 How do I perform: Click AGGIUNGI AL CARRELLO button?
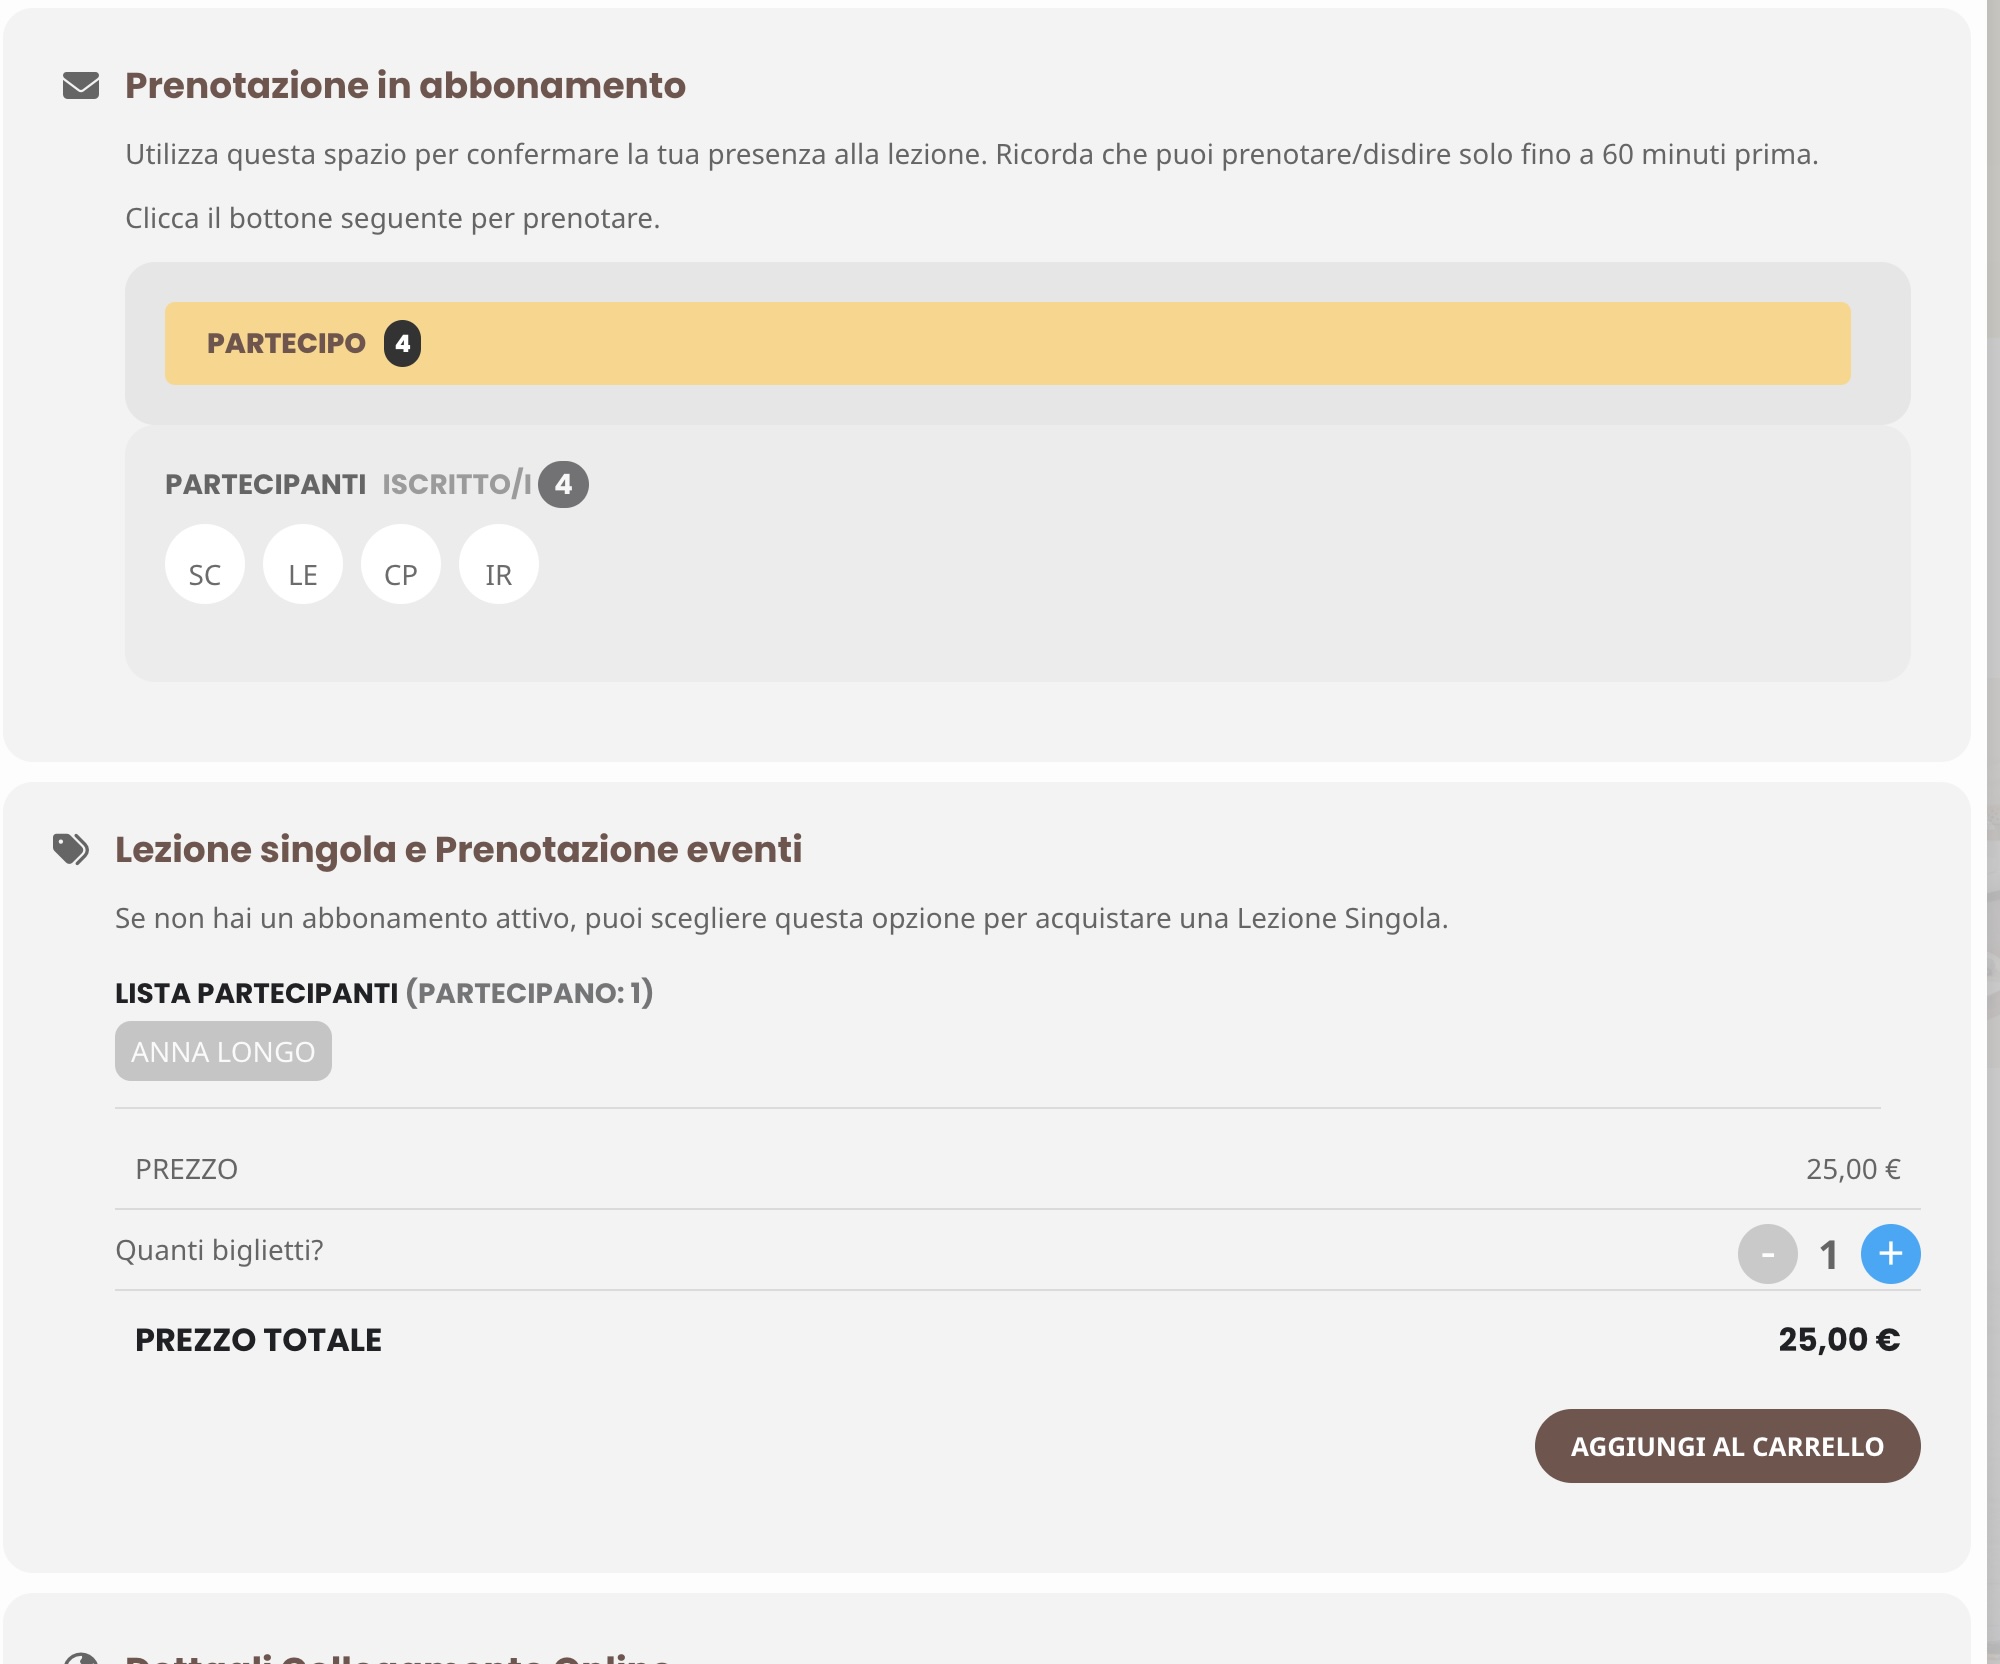click(x=1727, y=1446)
